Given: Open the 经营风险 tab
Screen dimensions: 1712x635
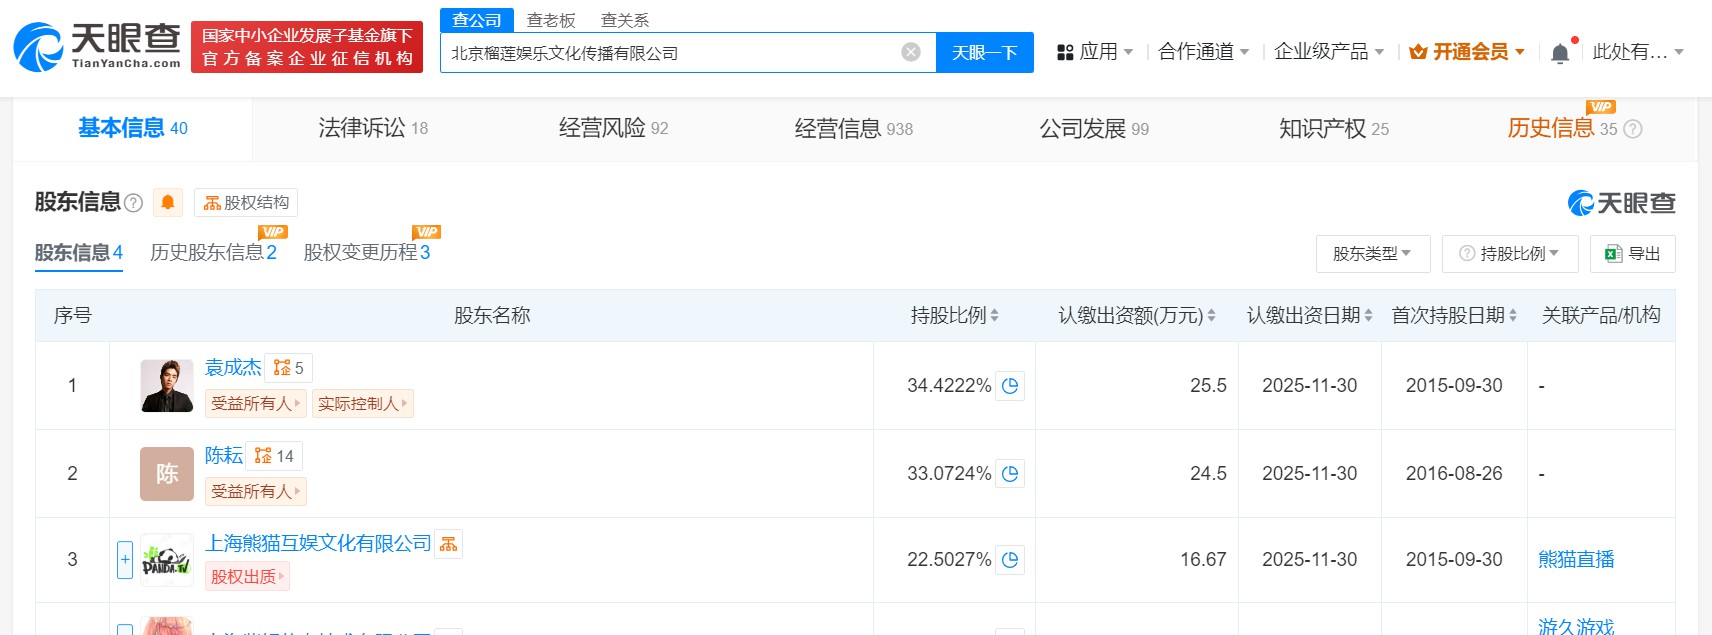Looking at the screenshot, I should (x=613, y=128).
